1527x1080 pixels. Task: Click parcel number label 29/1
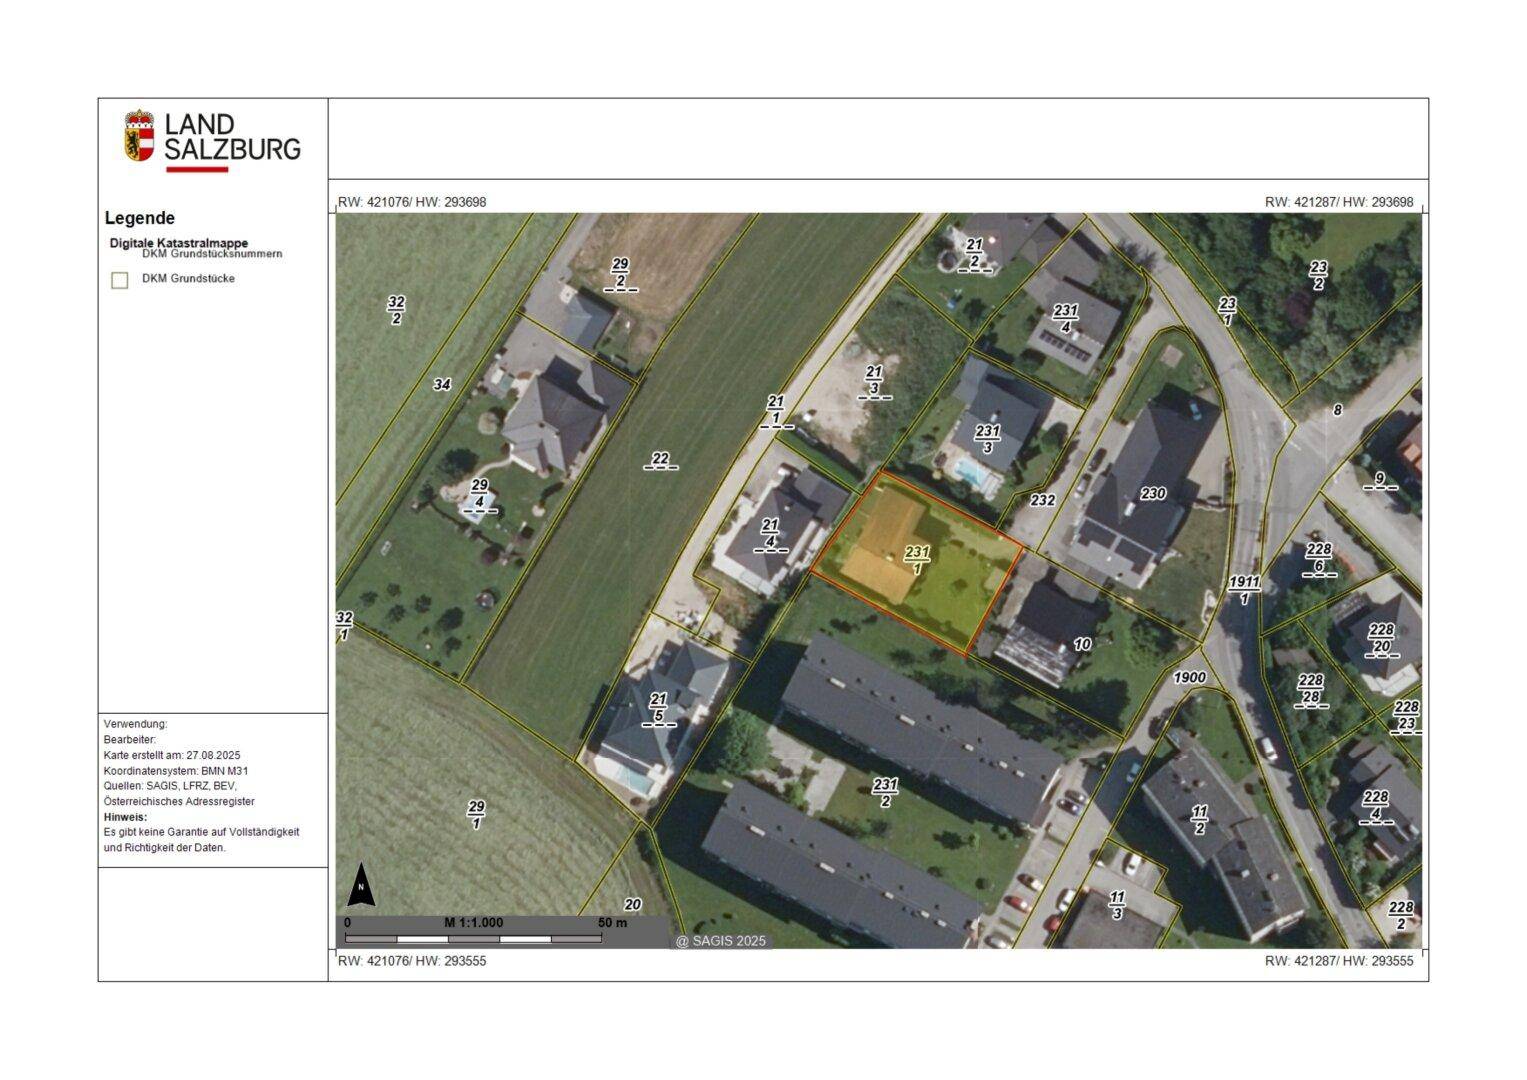pyautogui.click(x=476, y=815)
